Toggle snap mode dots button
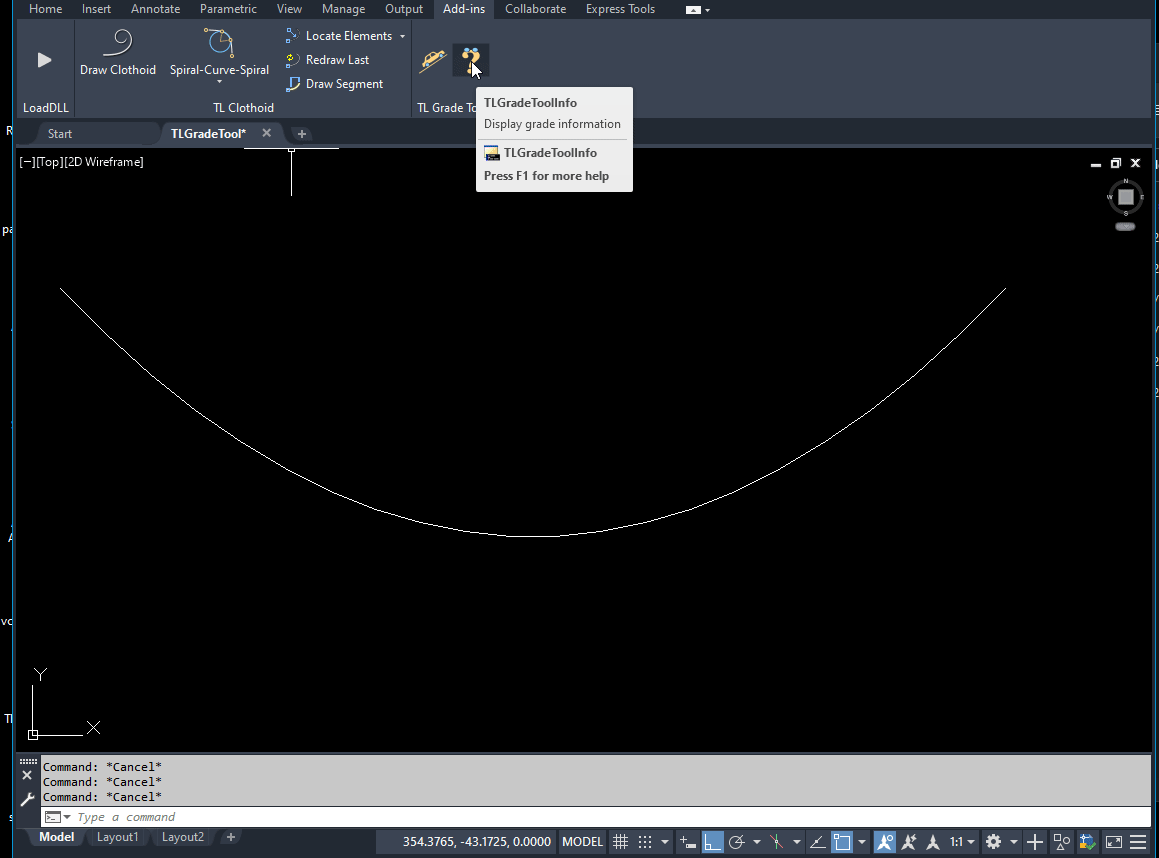 coord(645,842)
